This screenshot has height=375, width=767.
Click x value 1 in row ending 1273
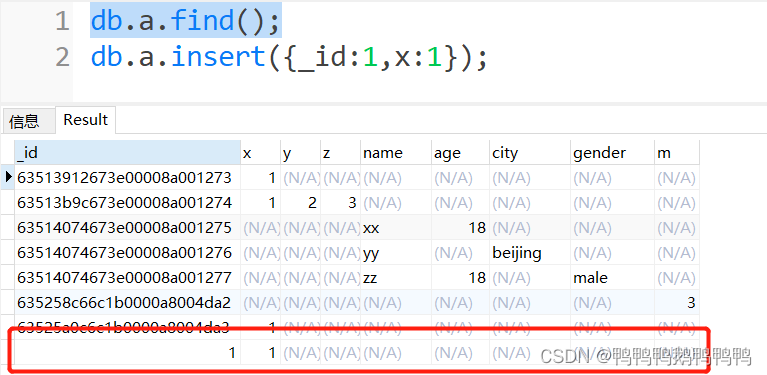click(261, 178)
